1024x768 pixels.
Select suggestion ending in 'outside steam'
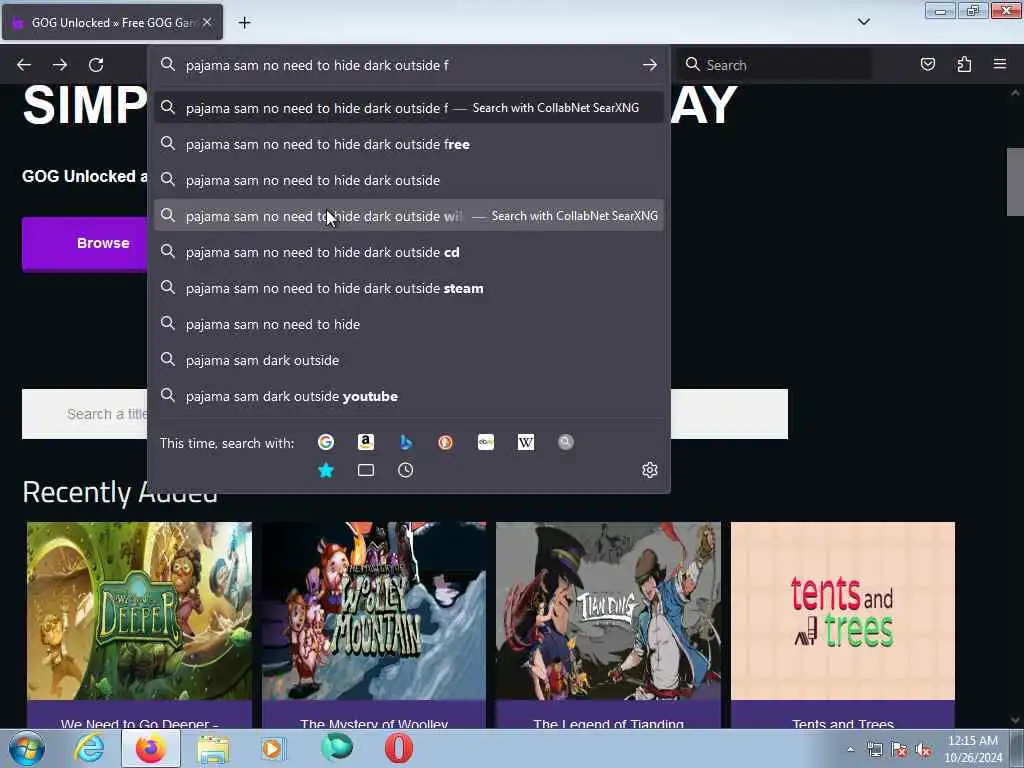[409, 288]
